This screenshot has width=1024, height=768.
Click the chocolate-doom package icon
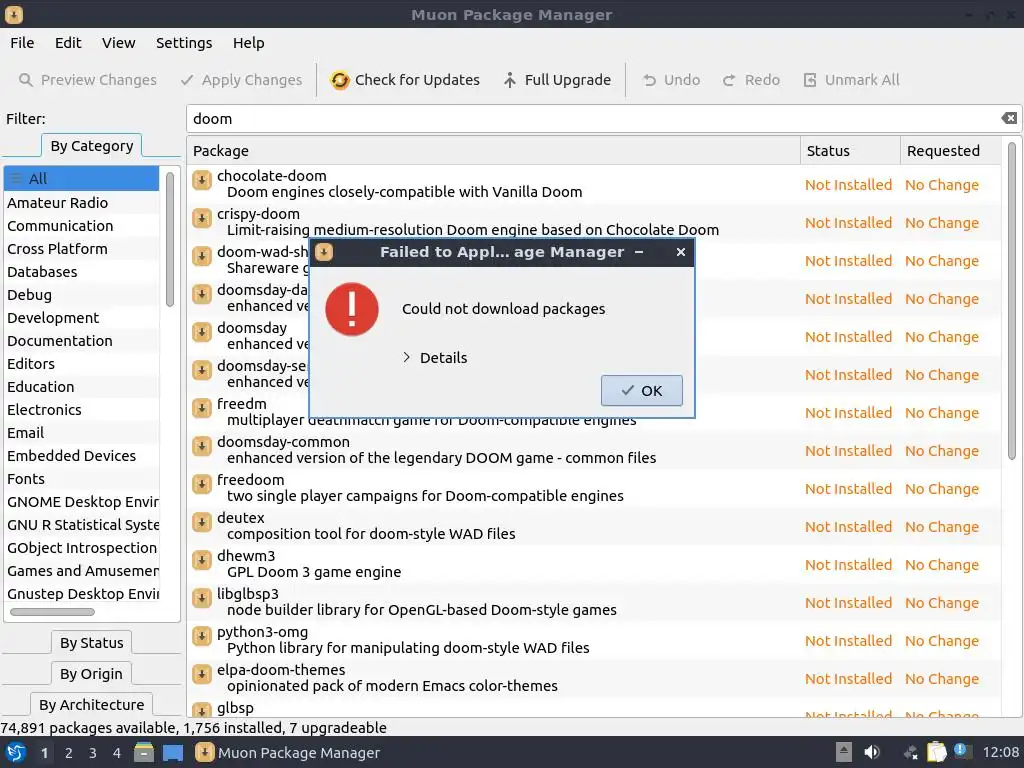pyautogui.click(x=202, y=180)
